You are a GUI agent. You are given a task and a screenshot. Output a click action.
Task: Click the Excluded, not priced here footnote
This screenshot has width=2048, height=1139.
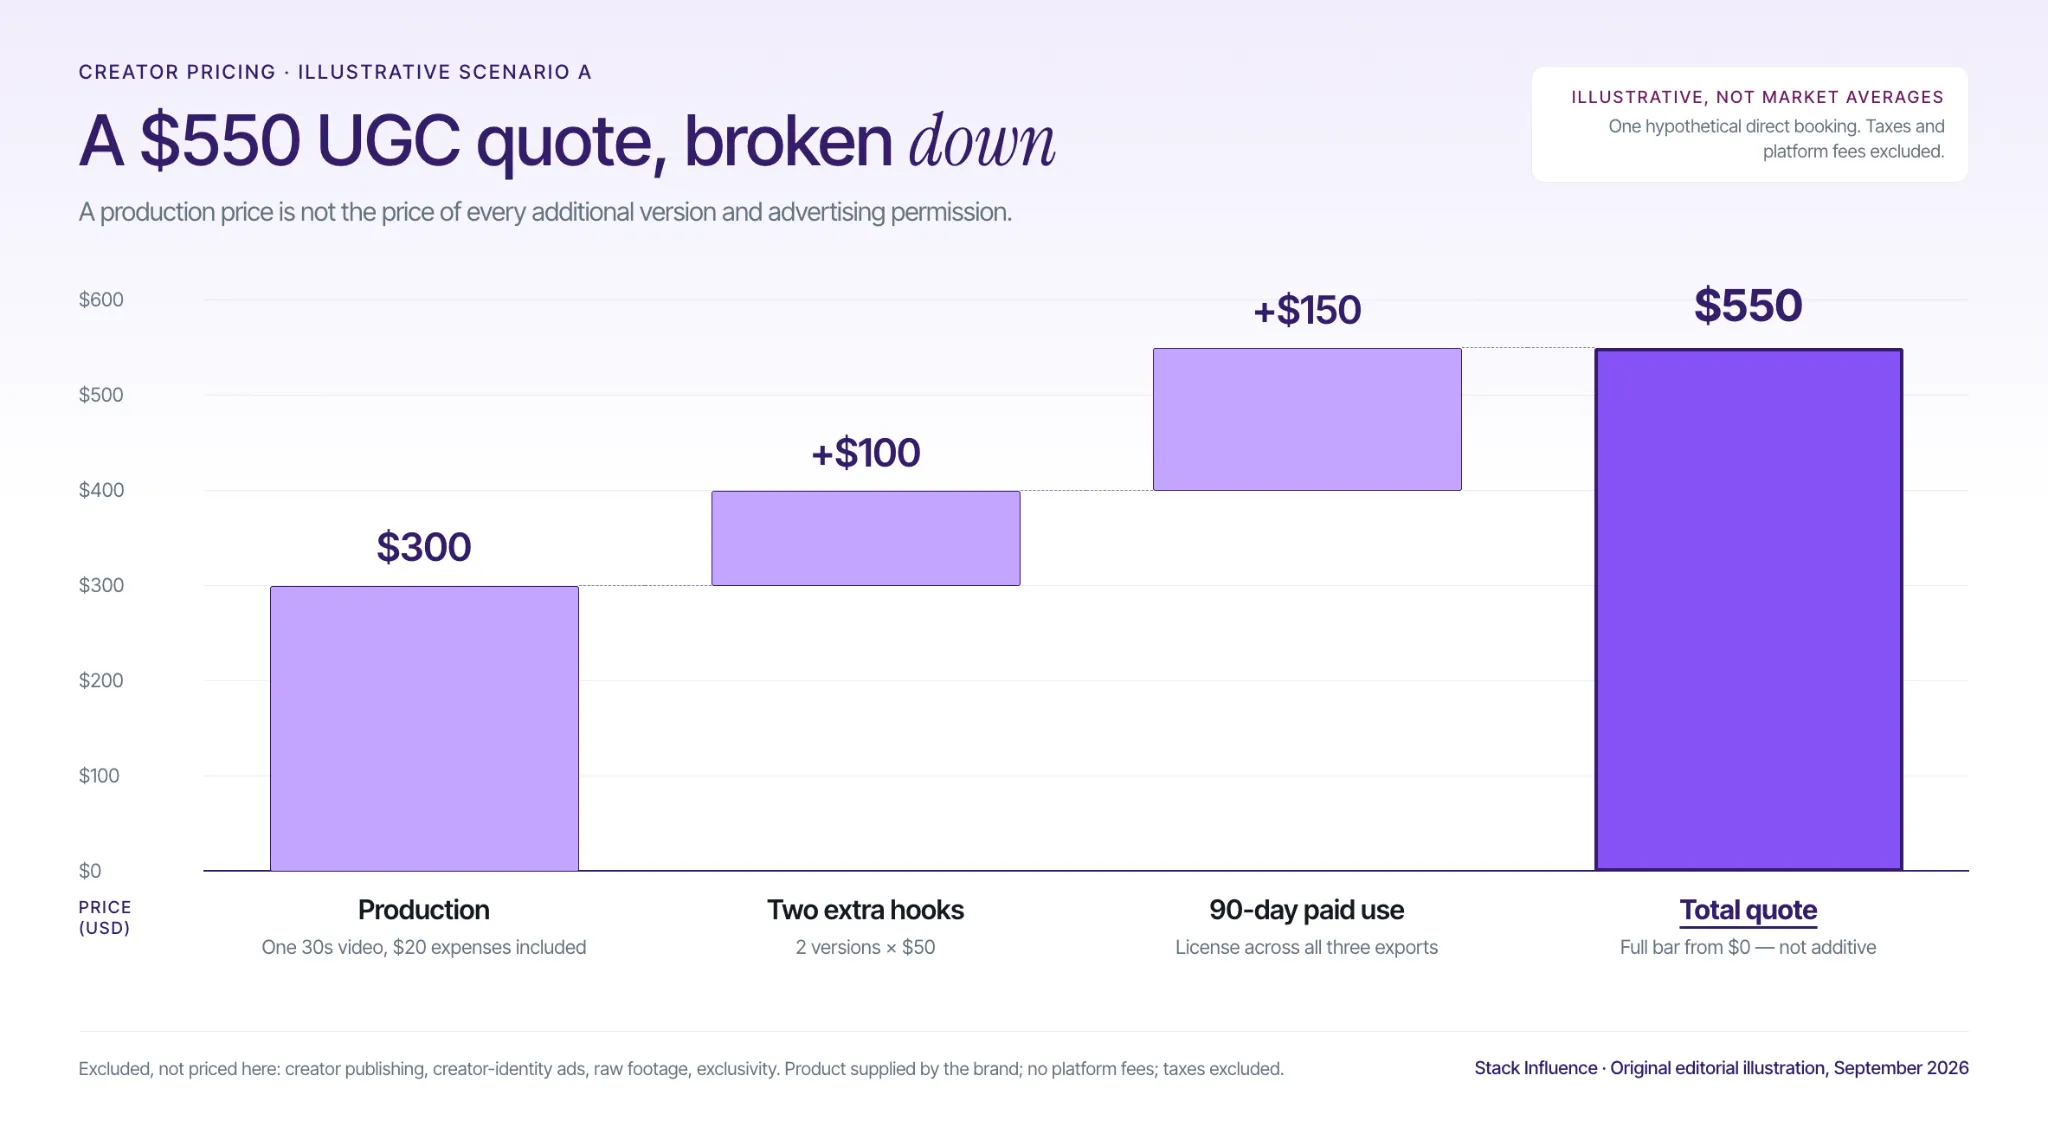tap(681, 1069)
